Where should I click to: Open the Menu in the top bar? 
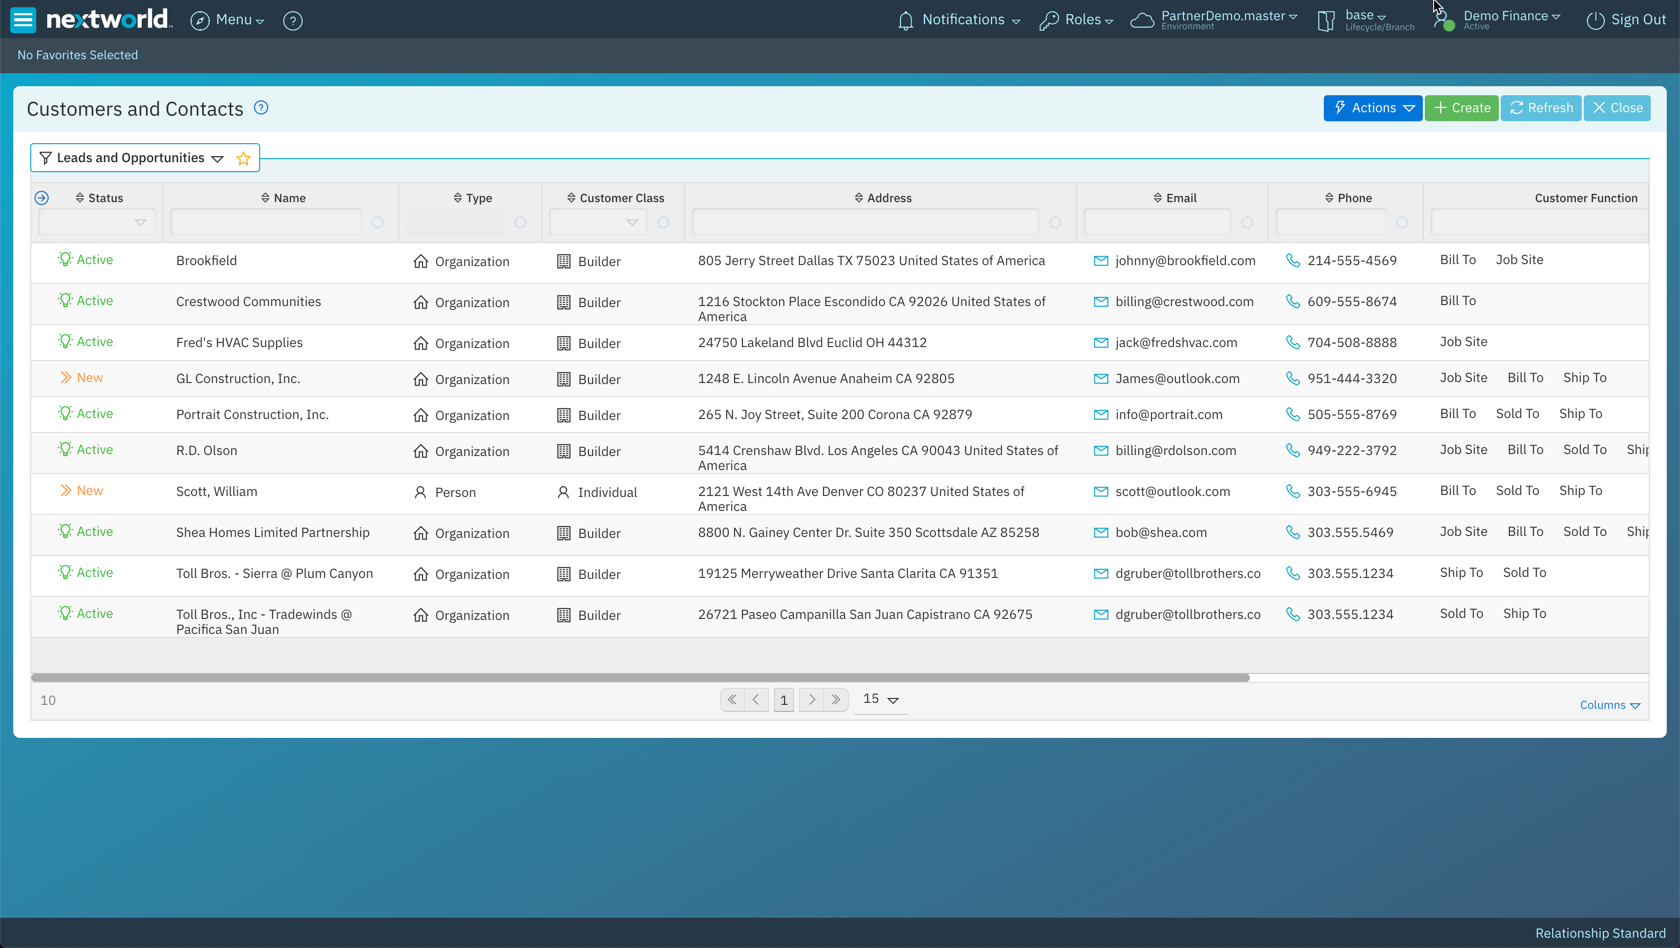(227, 19)
